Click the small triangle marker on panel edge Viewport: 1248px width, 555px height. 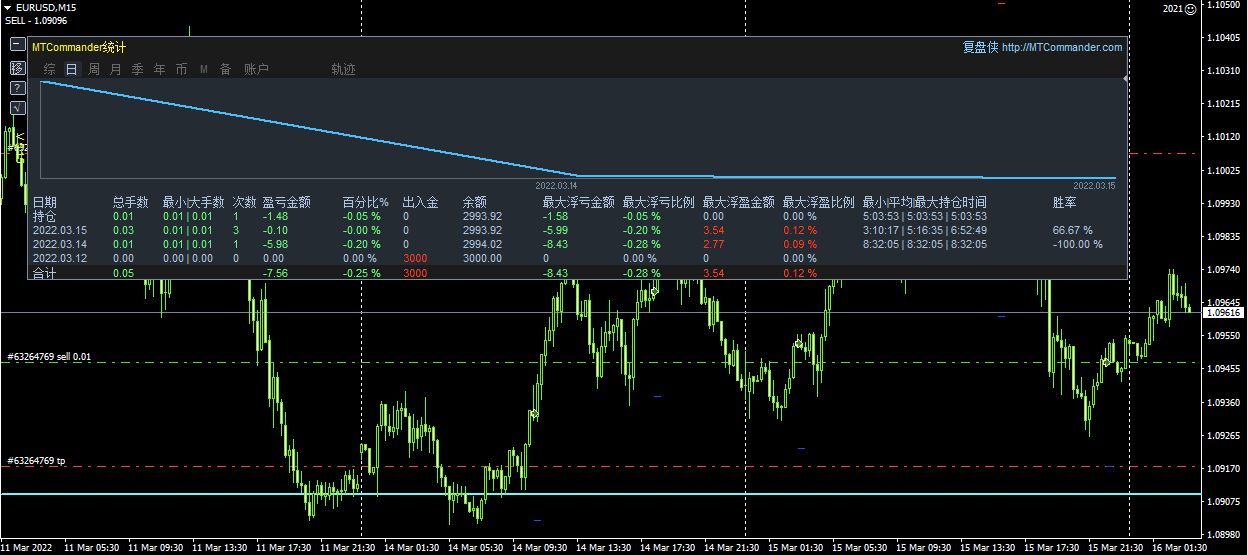(x=1126, y=78)
